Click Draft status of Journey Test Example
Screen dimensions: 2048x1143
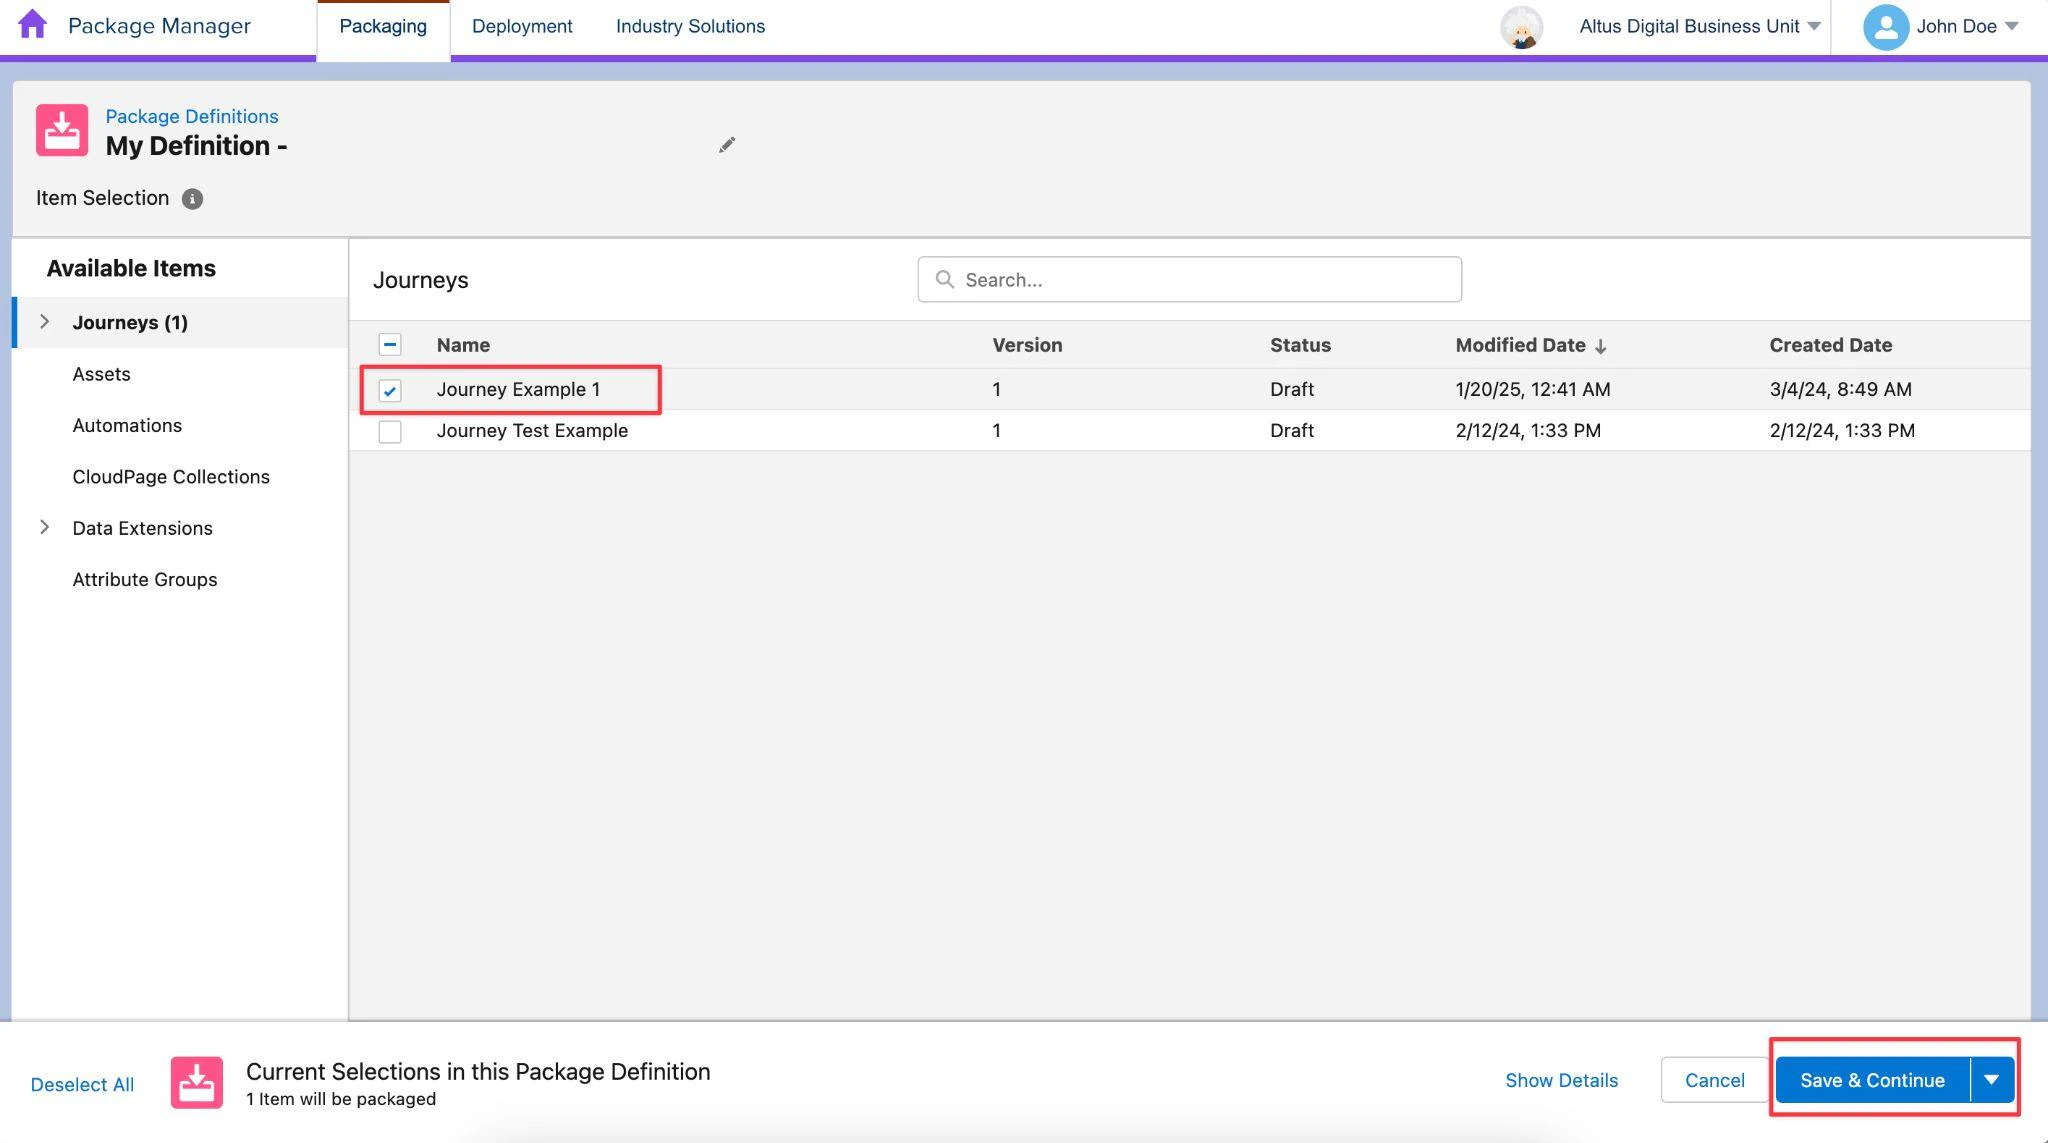click(x=1292, y=430)
